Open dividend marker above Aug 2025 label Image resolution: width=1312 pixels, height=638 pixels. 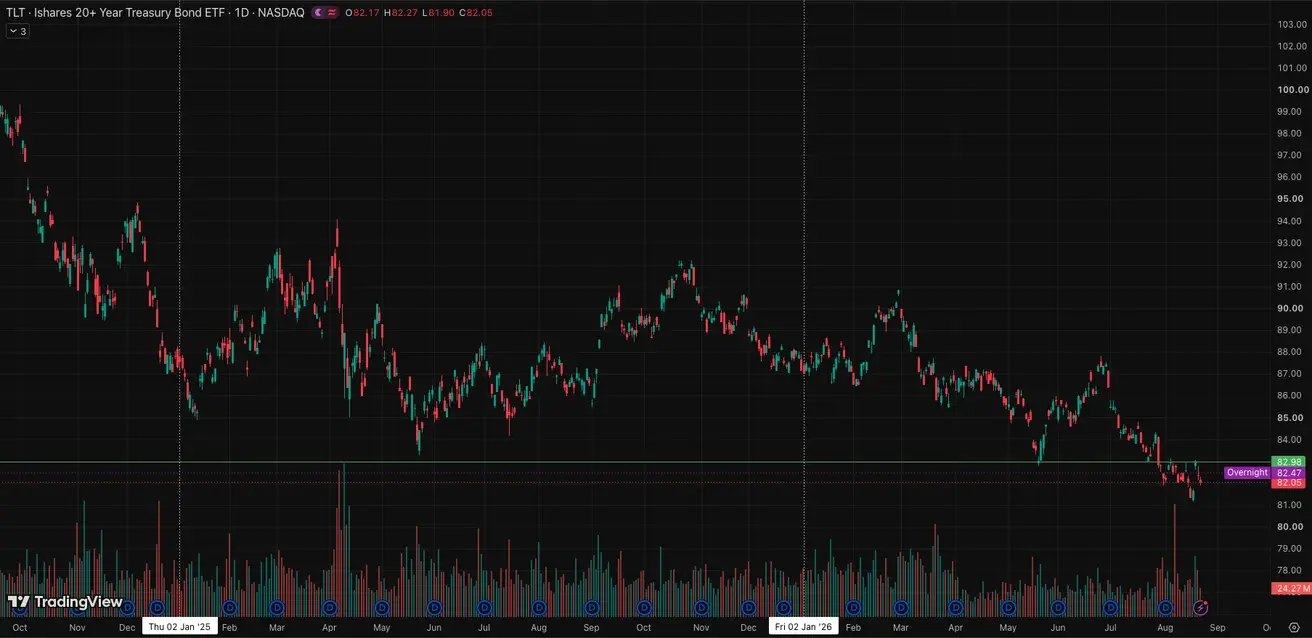click(x=539, y=608)
